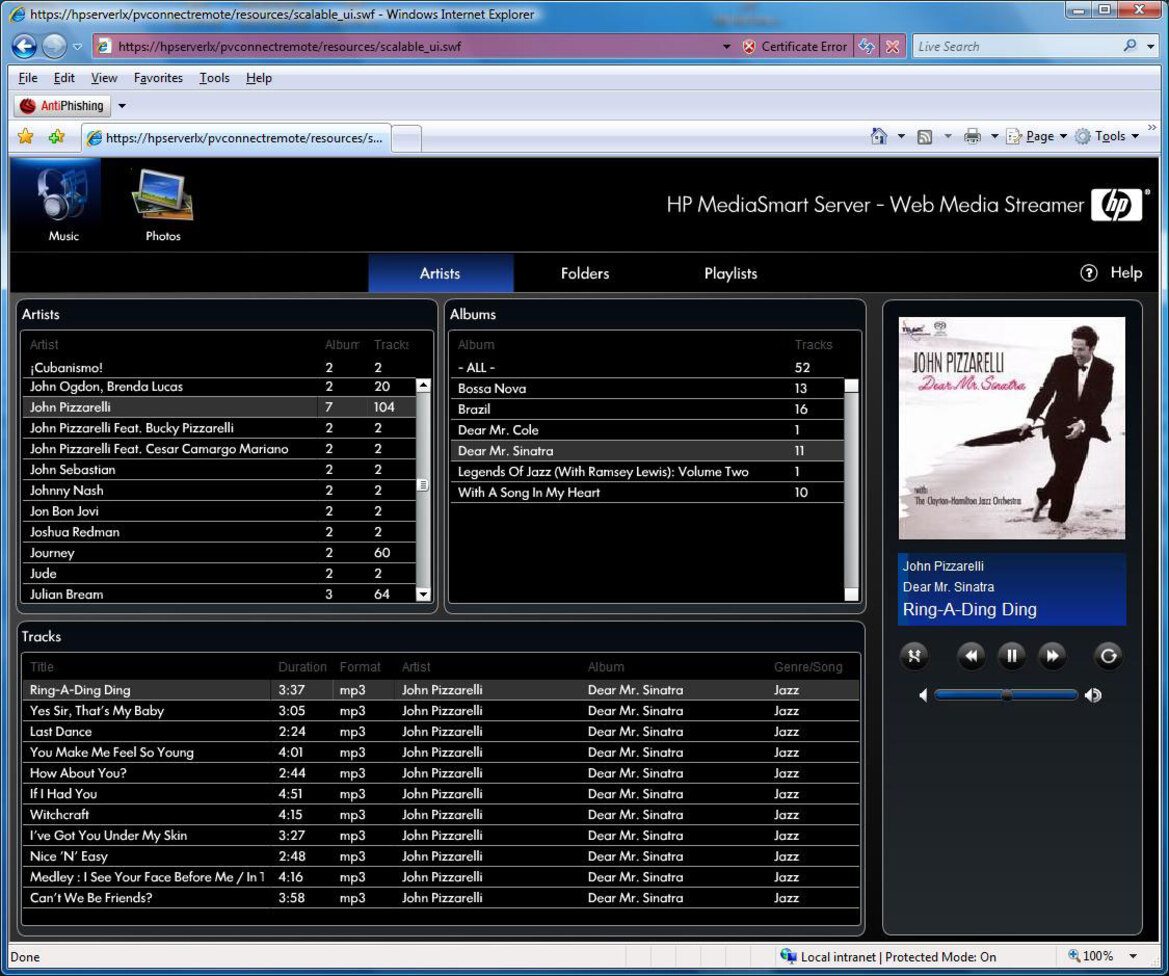Click the low-volume speaker icon

click(923, 695)
